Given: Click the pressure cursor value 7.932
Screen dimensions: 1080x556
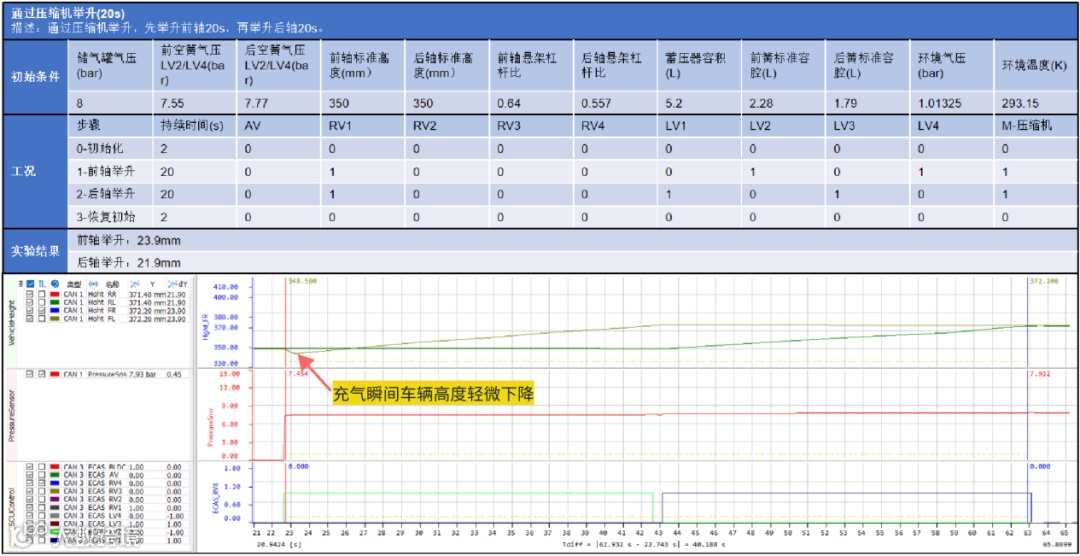Looking at the screenshot, I should pos(1038,374).
